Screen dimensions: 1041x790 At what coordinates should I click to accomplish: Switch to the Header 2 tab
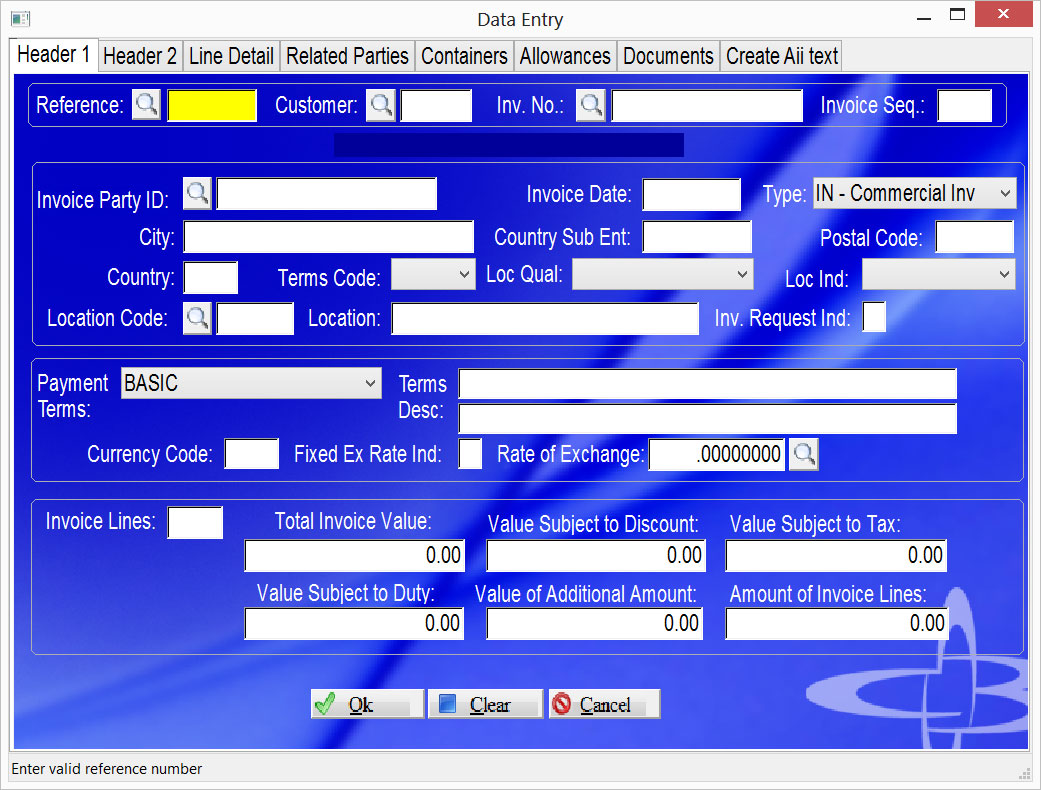[140, 56]
